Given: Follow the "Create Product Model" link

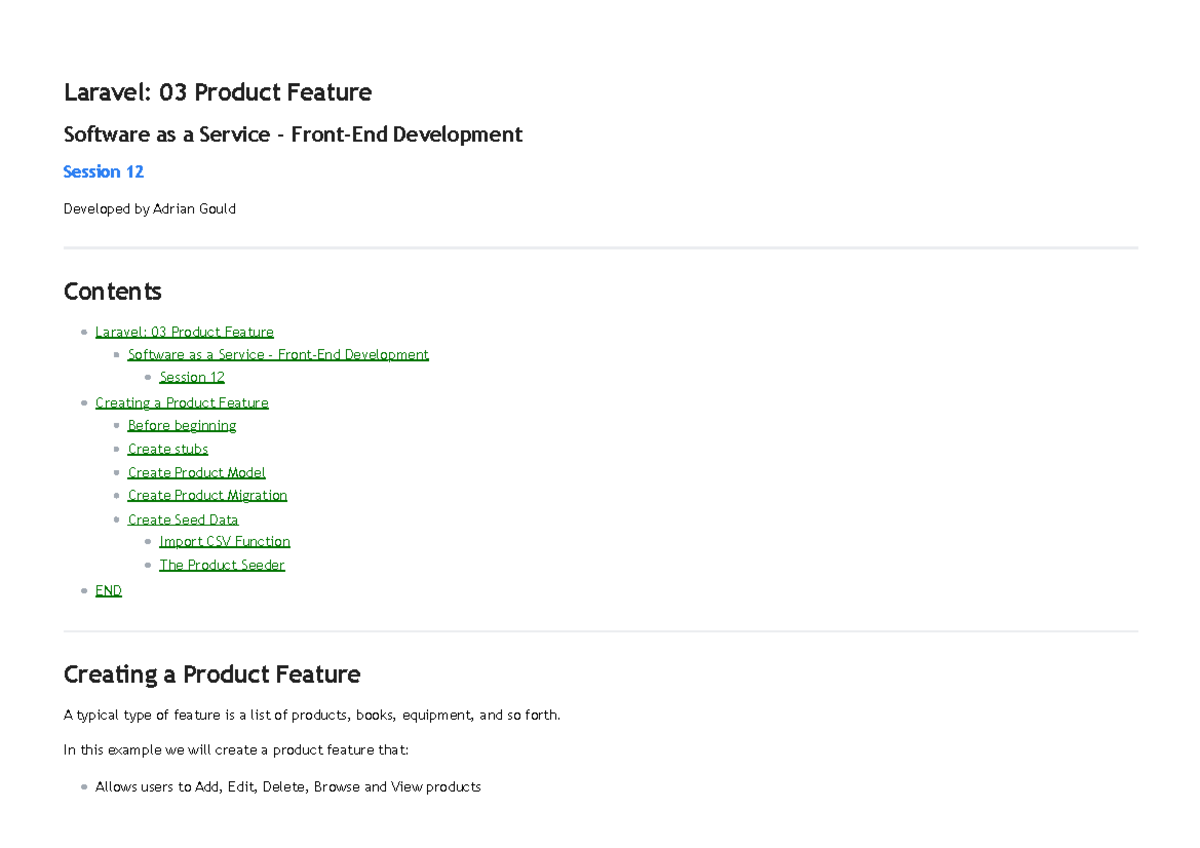Looking at the screenshot, I should pyautogui.click(x=196, y=471).
